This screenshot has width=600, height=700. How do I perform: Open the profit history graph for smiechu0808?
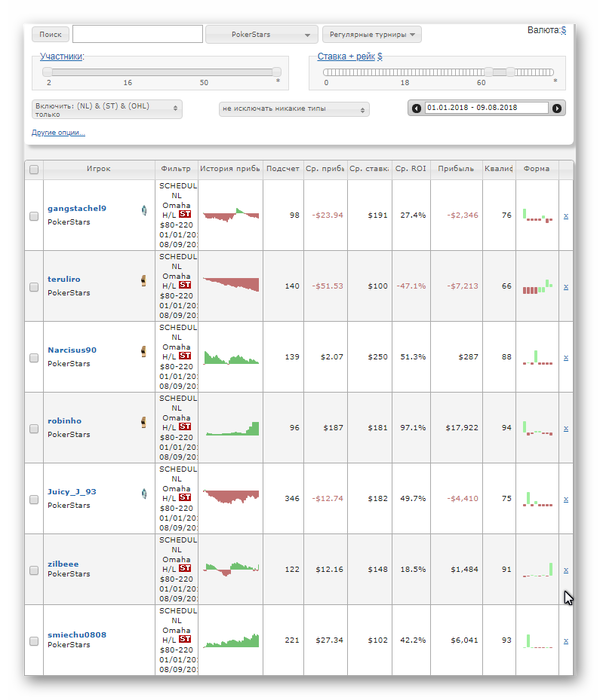[x=231, y=641]
